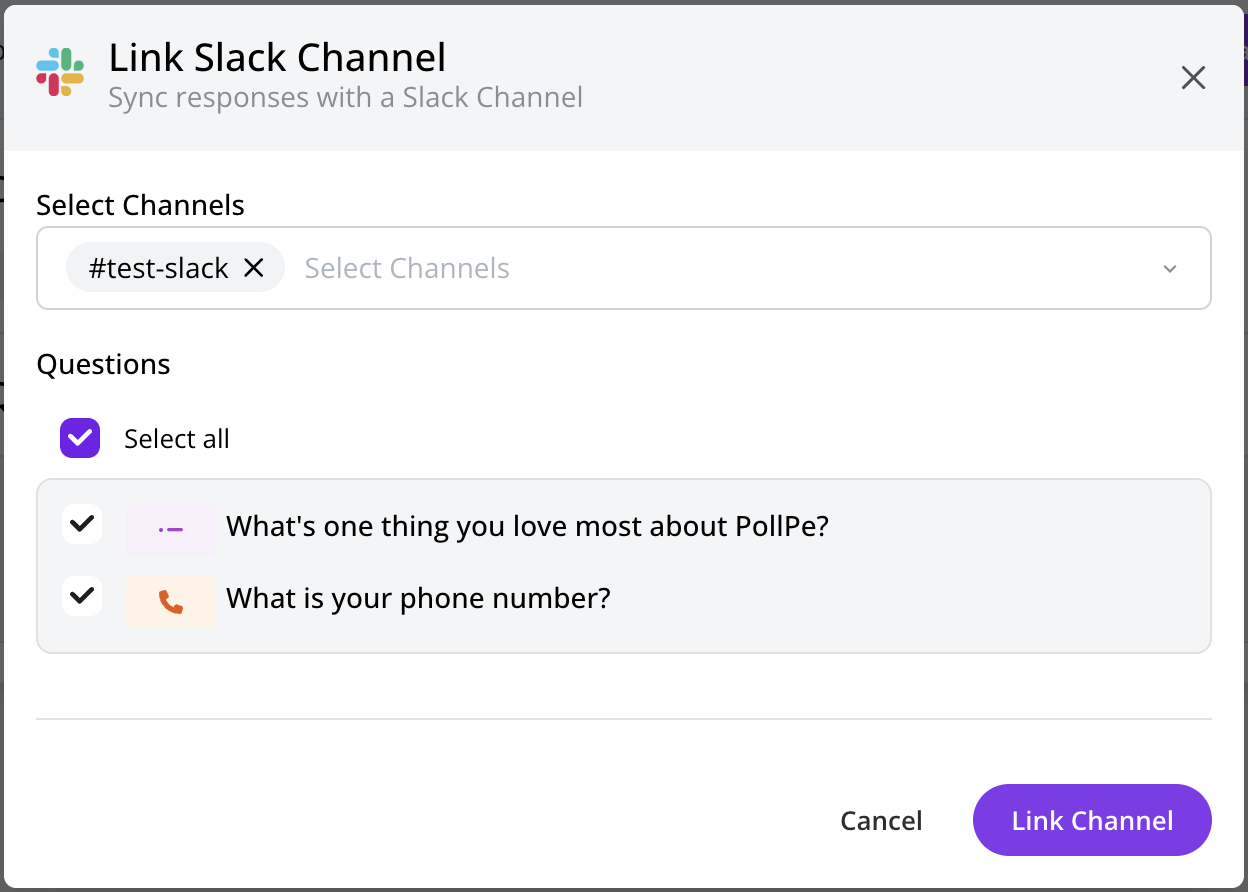Confirm with the Link Channel button

[x=1092, y=820]
